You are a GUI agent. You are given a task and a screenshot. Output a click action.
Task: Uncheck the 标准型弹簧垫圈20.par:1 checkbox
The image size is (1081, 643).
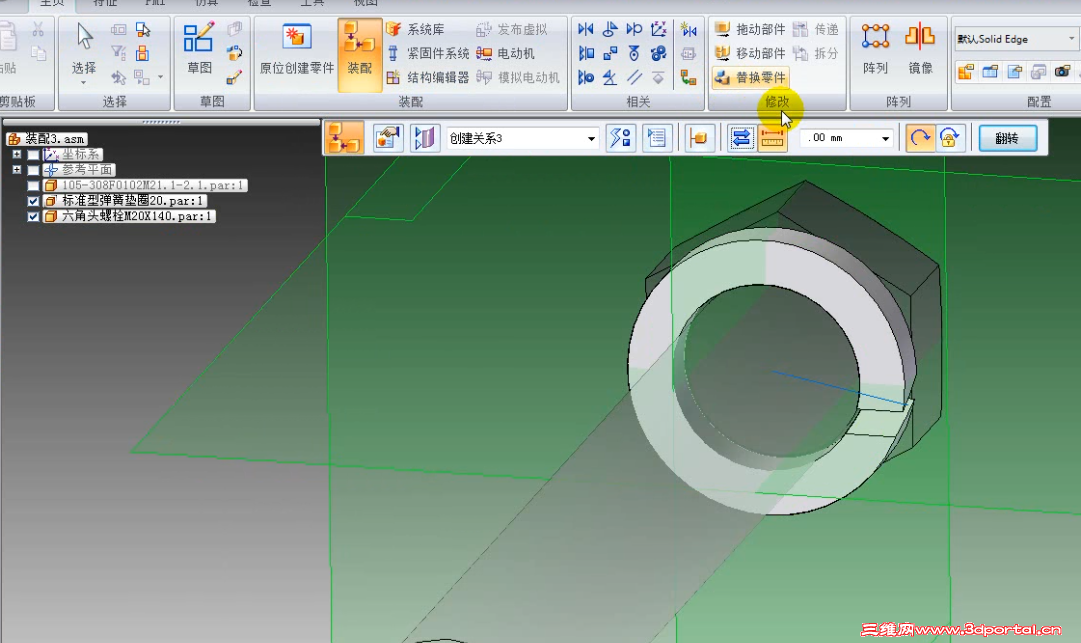(33, 201)
